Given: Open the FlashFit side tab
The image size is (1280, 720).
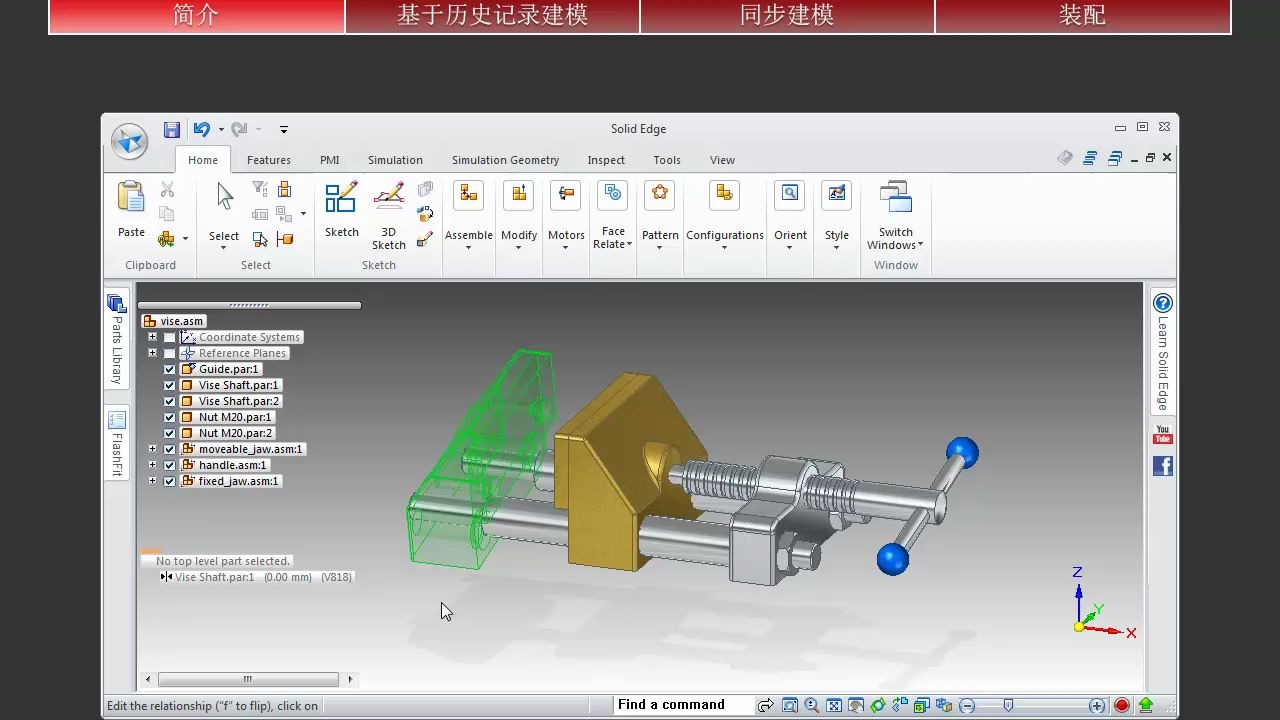Looking at the screenshot, I should 117,444.
